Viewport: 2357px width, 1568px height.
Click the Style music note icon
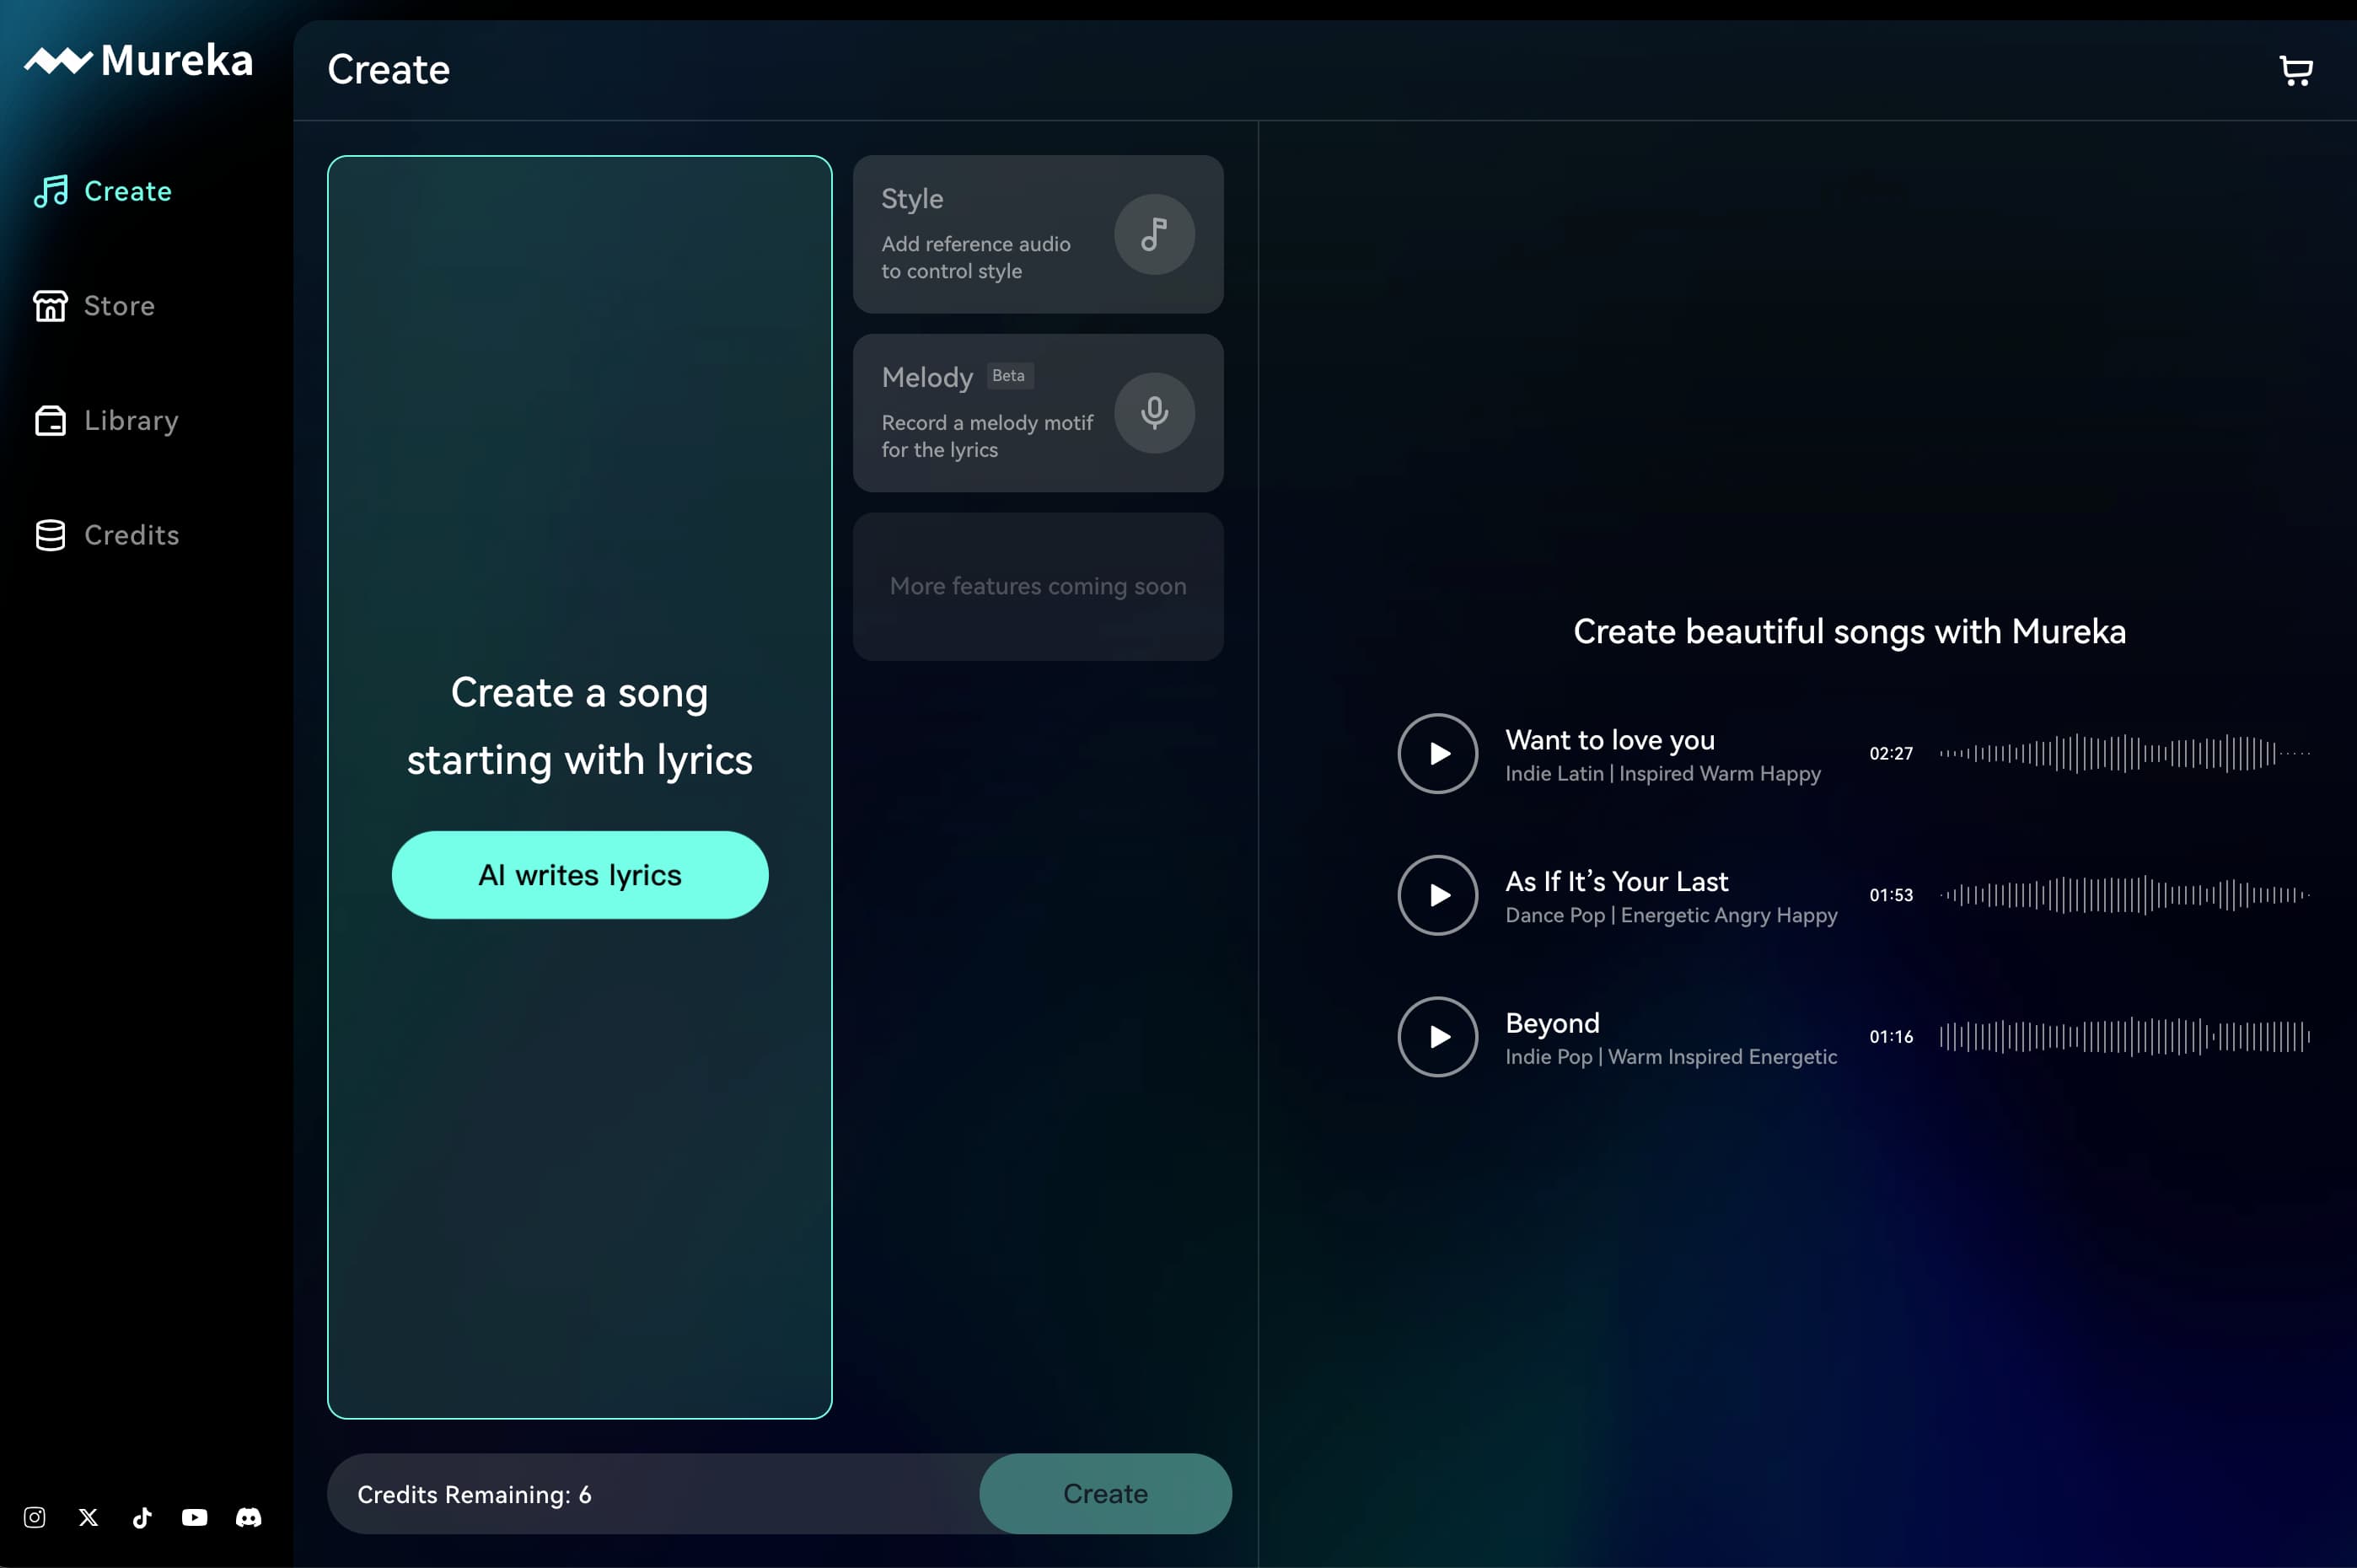pyautogui.click(x=1153, y=233)
